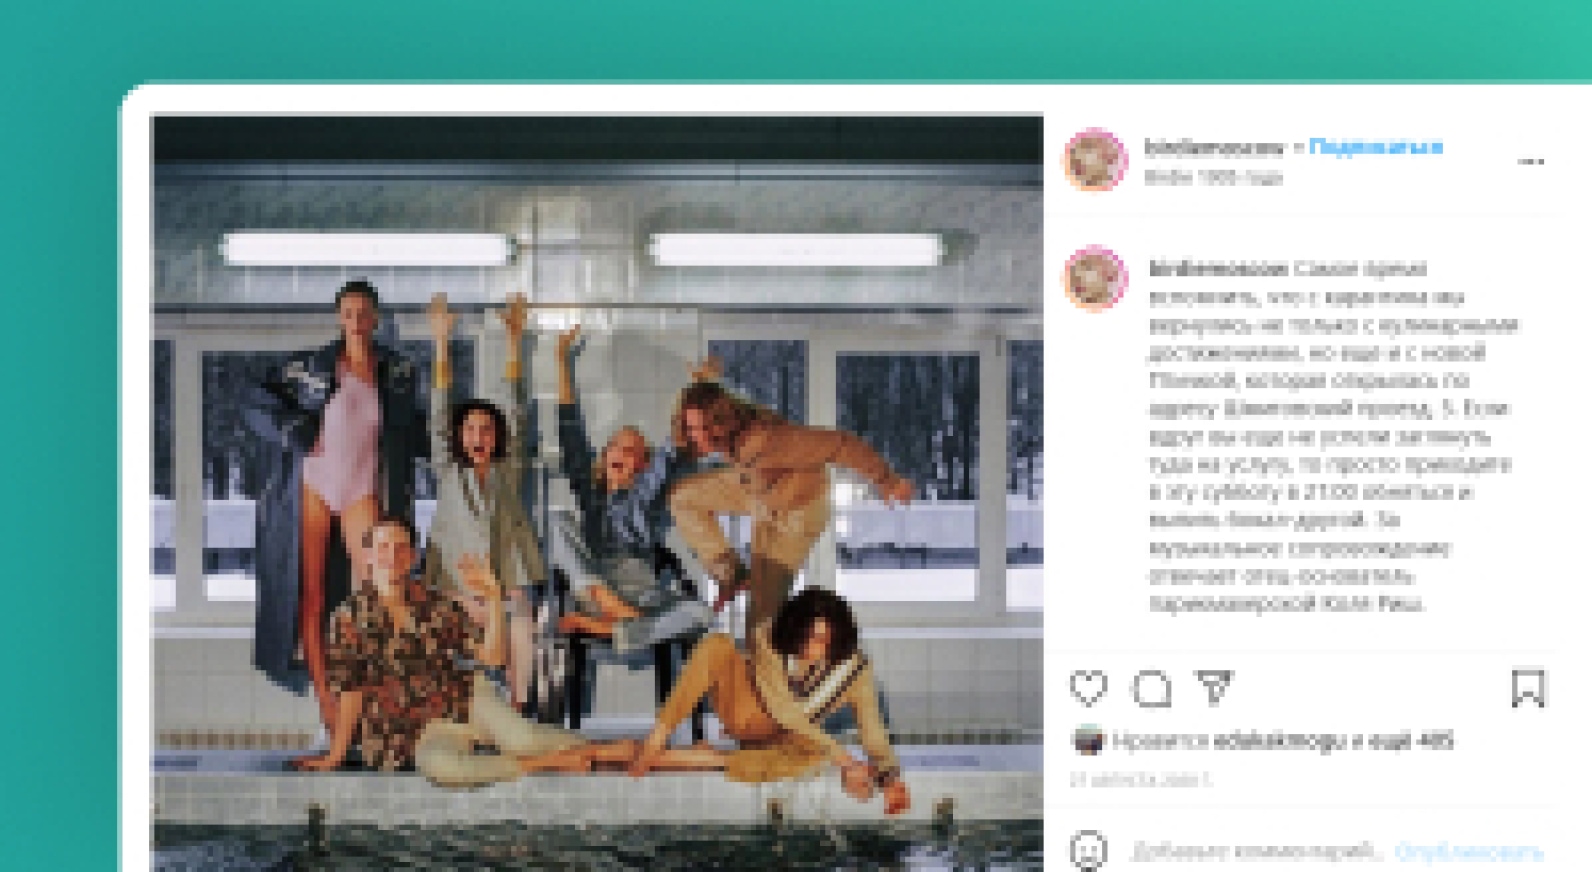Like the post with the heart icon
This screenshot has width=1592, height=872.
1089,688
